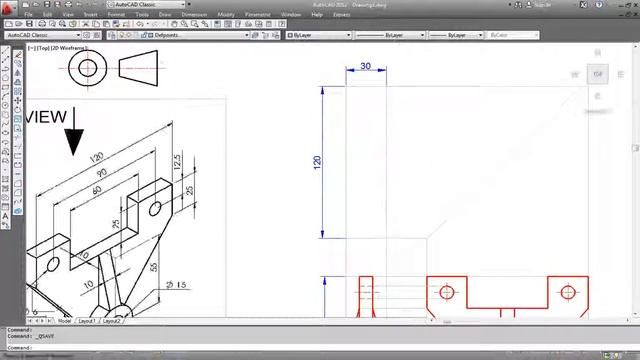Open the AutoCAD application menu button
The width and height of the screenshot is (640, 360).
[x=7, y=7]
